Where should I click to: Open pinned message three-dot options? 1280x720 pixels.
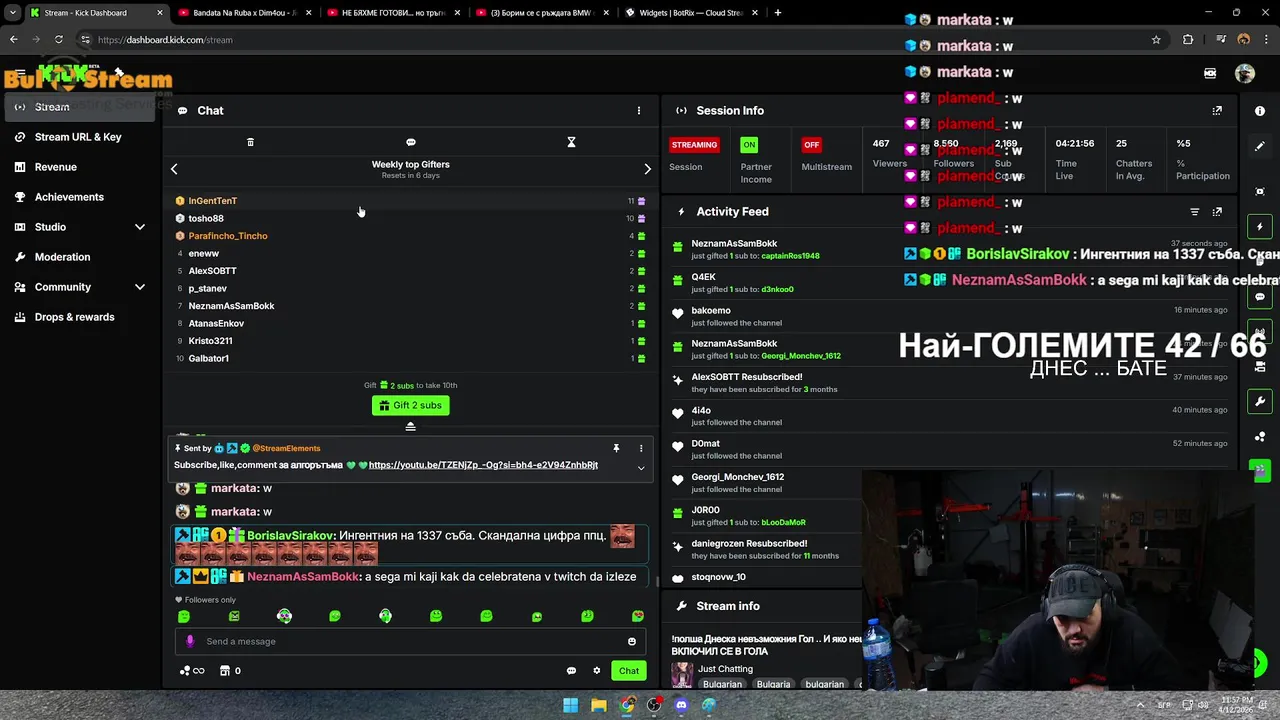coord(641,448)
